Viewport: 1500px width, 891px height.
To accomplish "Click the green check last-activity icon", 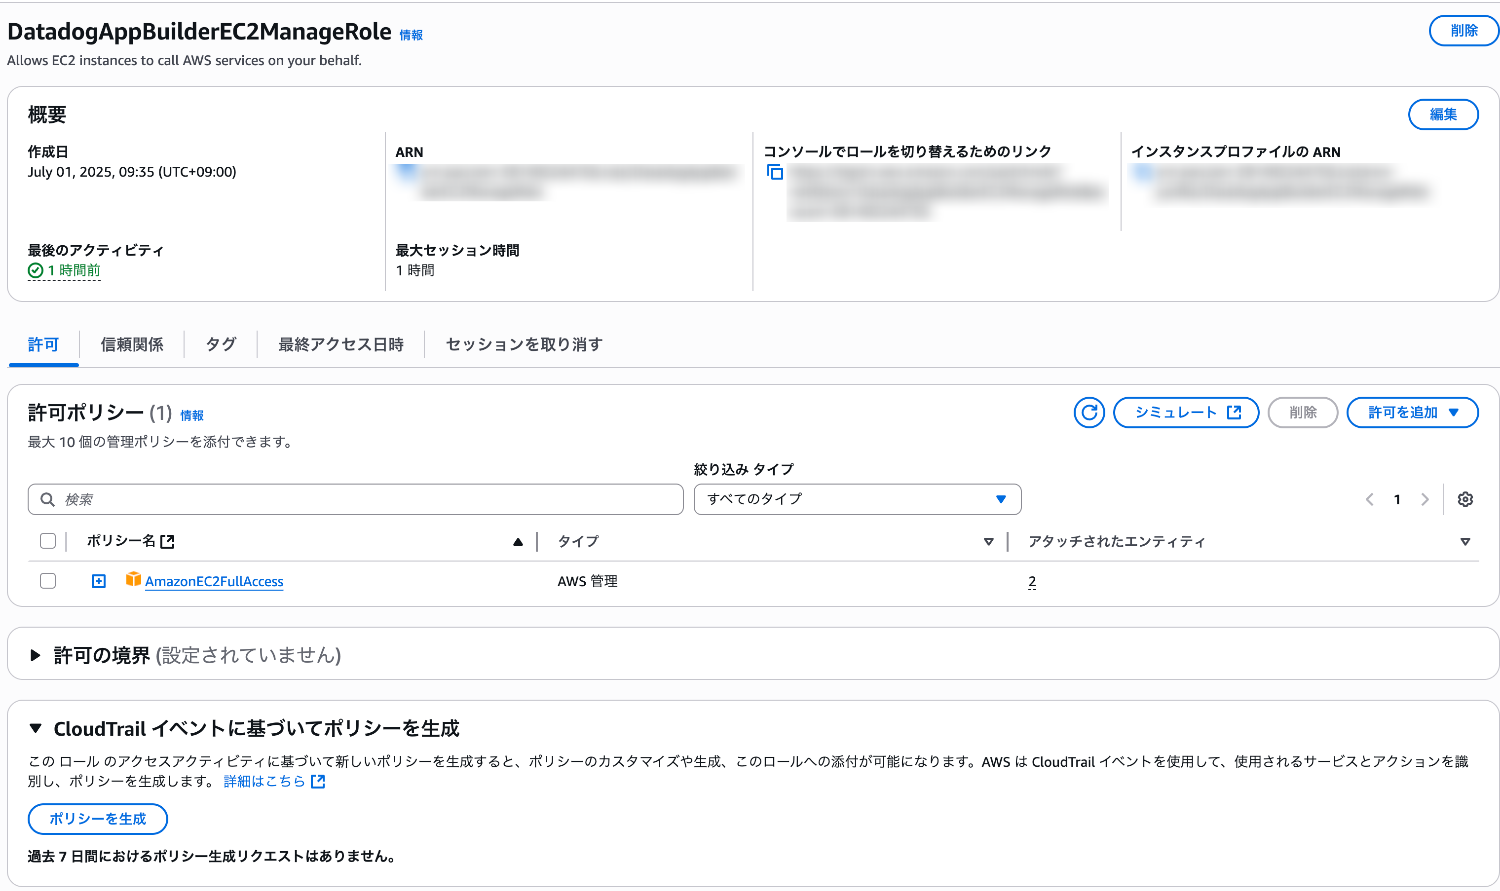I will coord(36,271).
